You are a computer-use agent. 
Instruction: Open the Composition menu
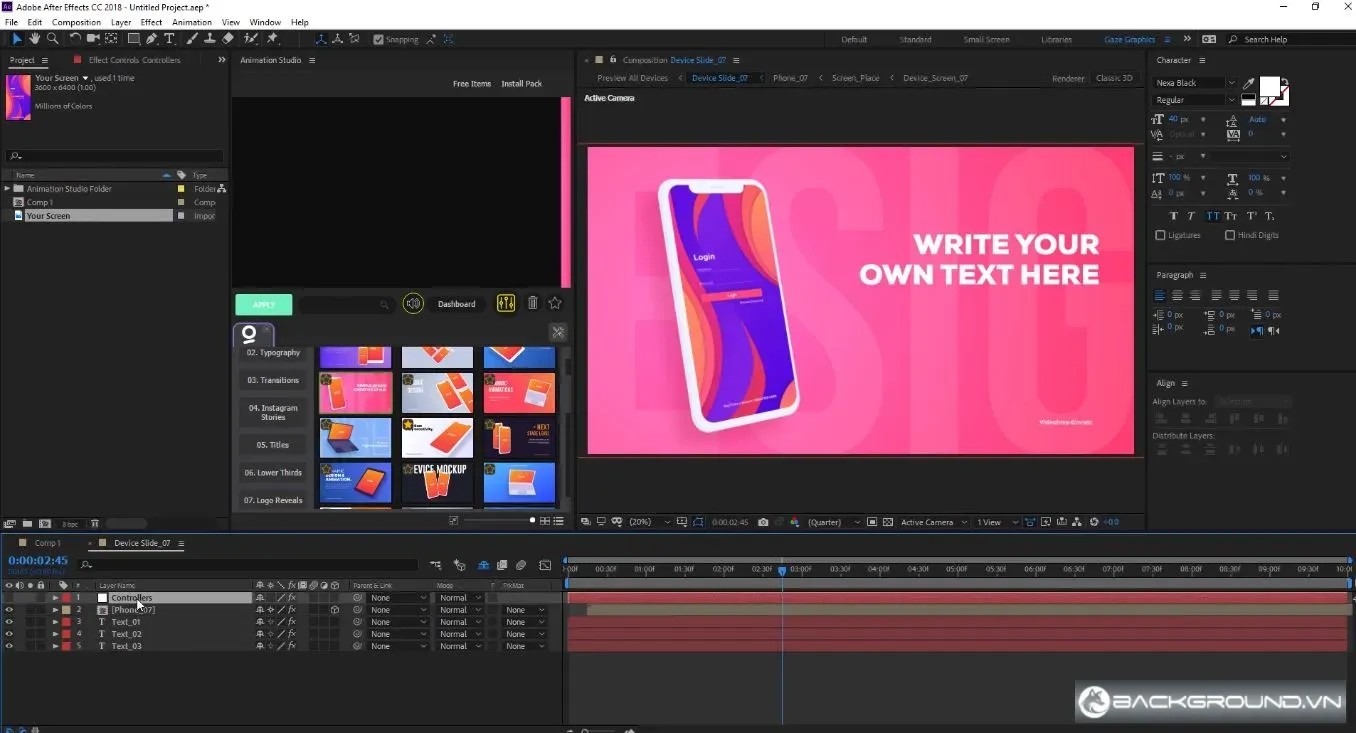[76, 22]
